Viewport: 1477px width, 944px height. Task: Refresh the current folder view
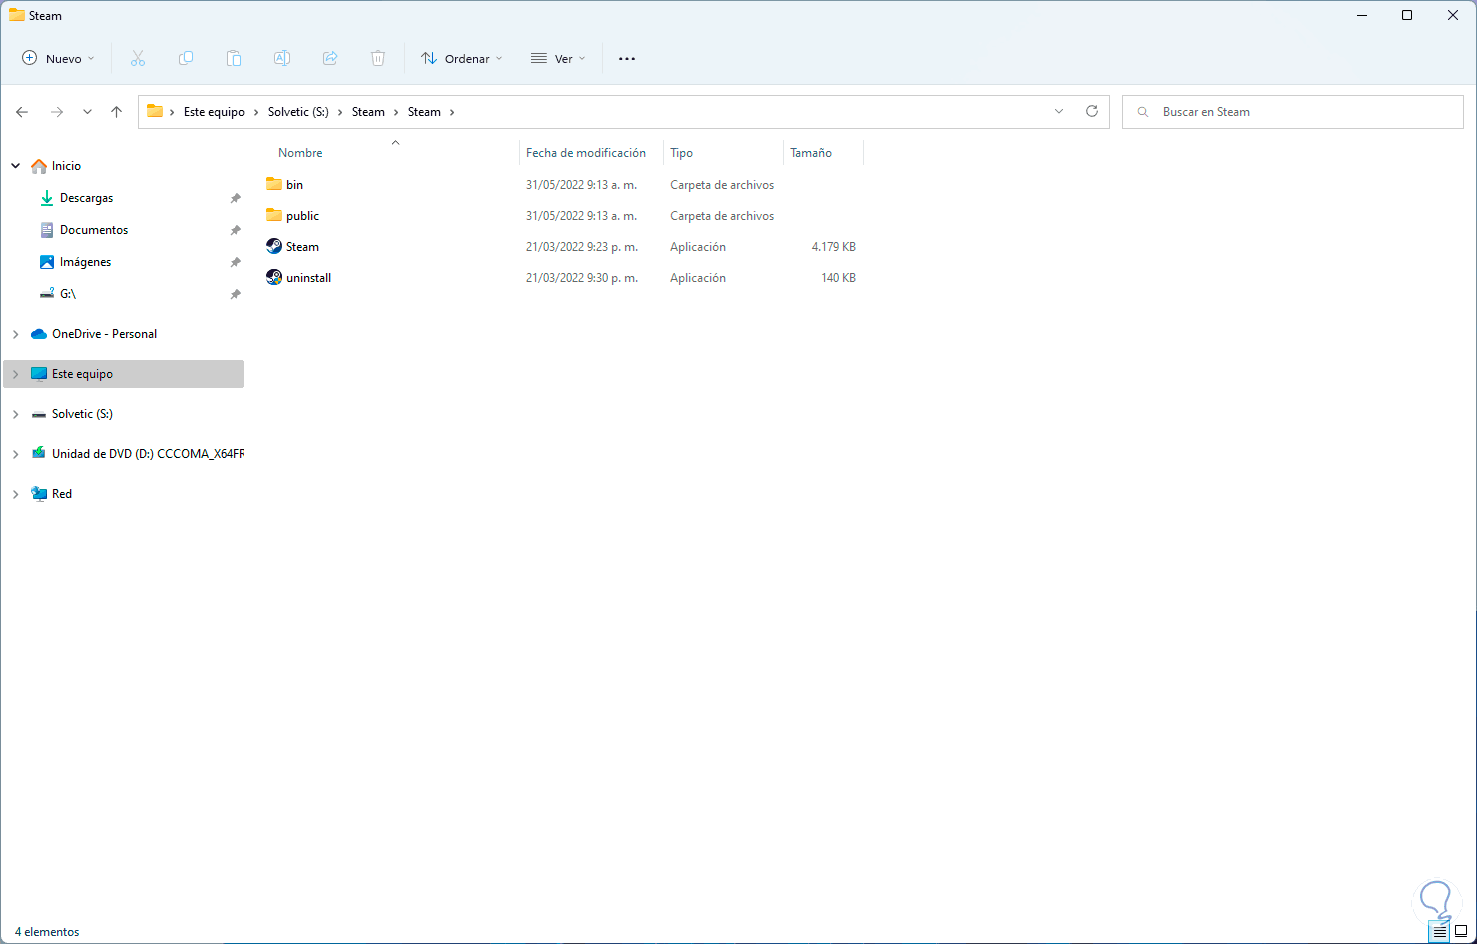(x=1092, y=112)
